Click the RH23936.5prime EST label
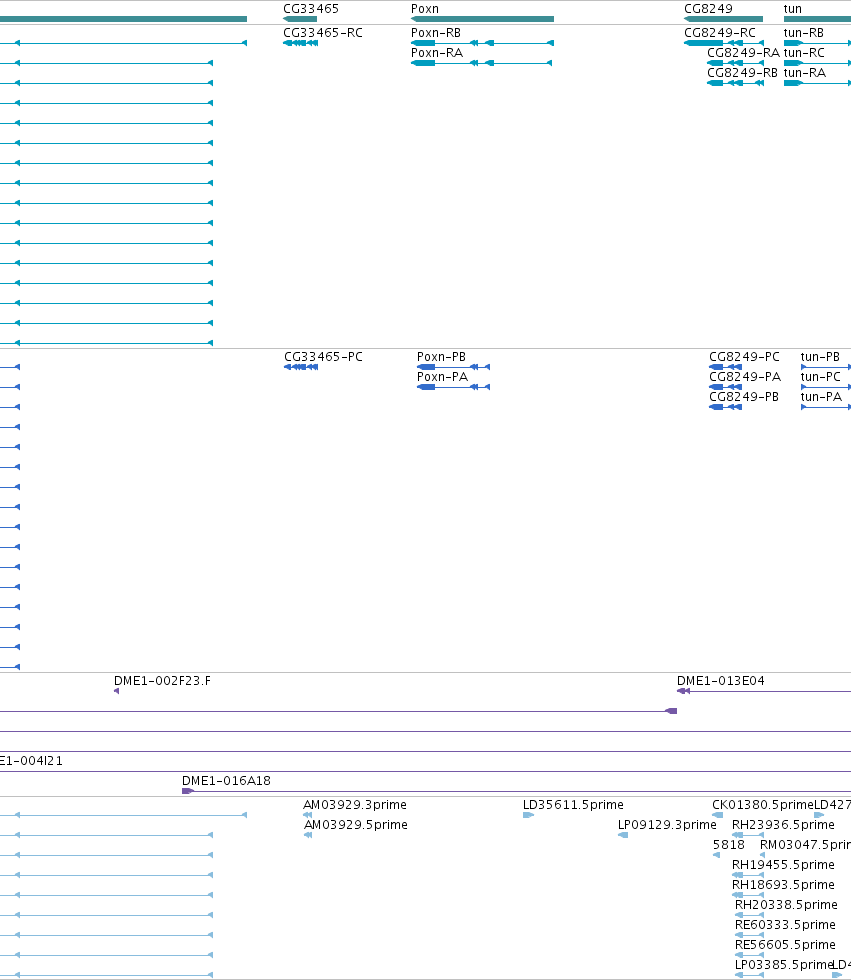The width and height of the screenshot is (851, 980). [x=783, y=824]
